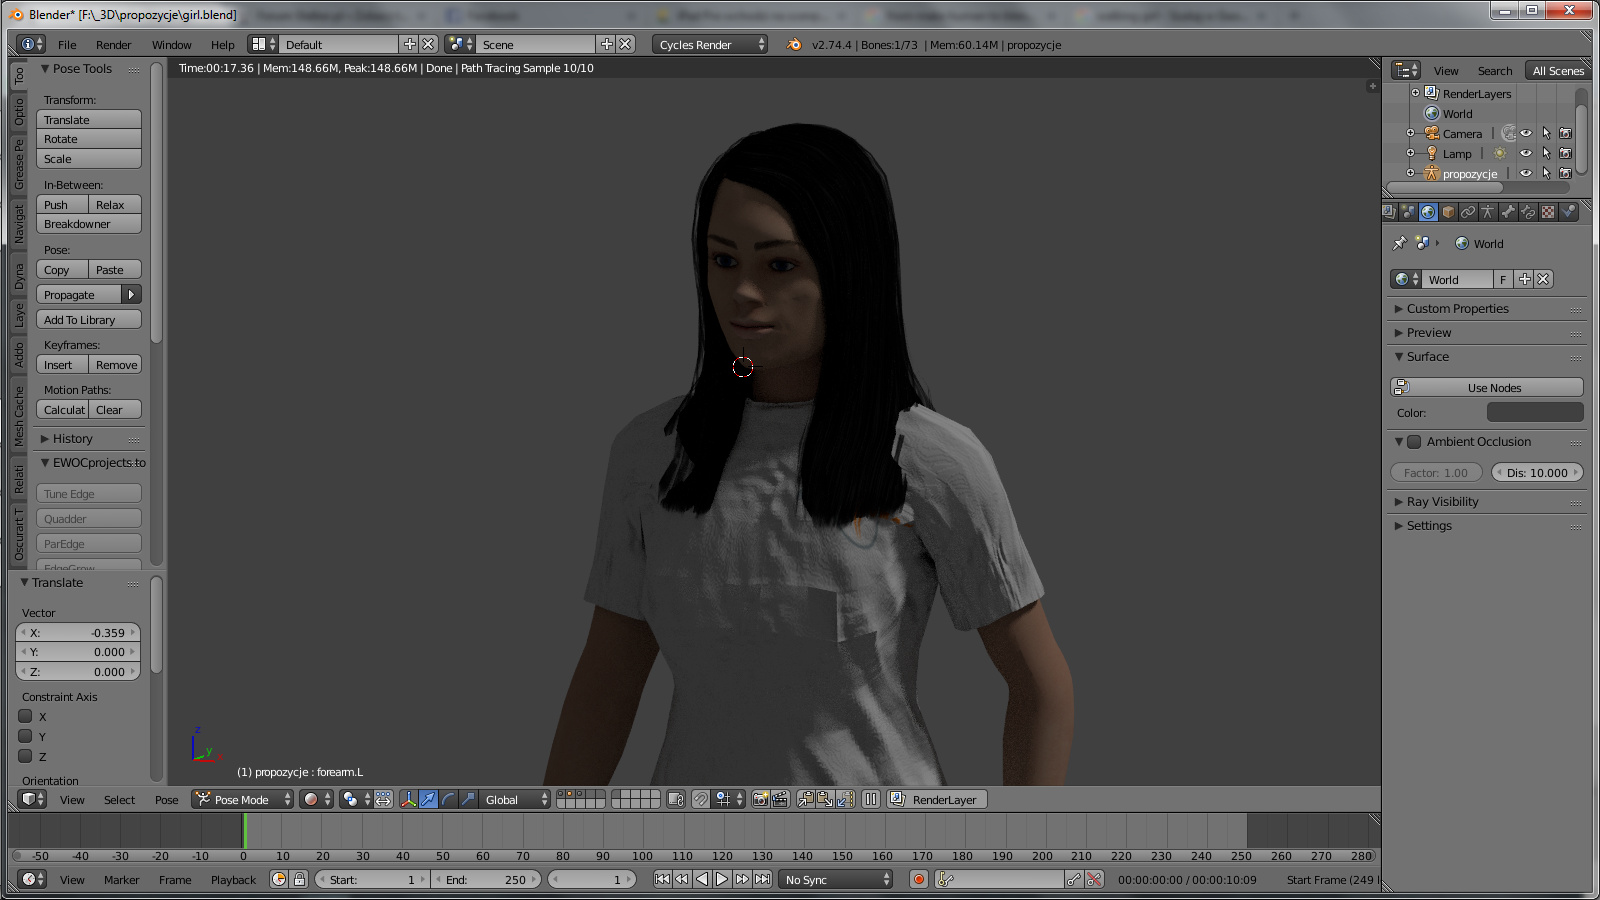Click the Add To Library button
1600x900 pixels.
point(88,320)
